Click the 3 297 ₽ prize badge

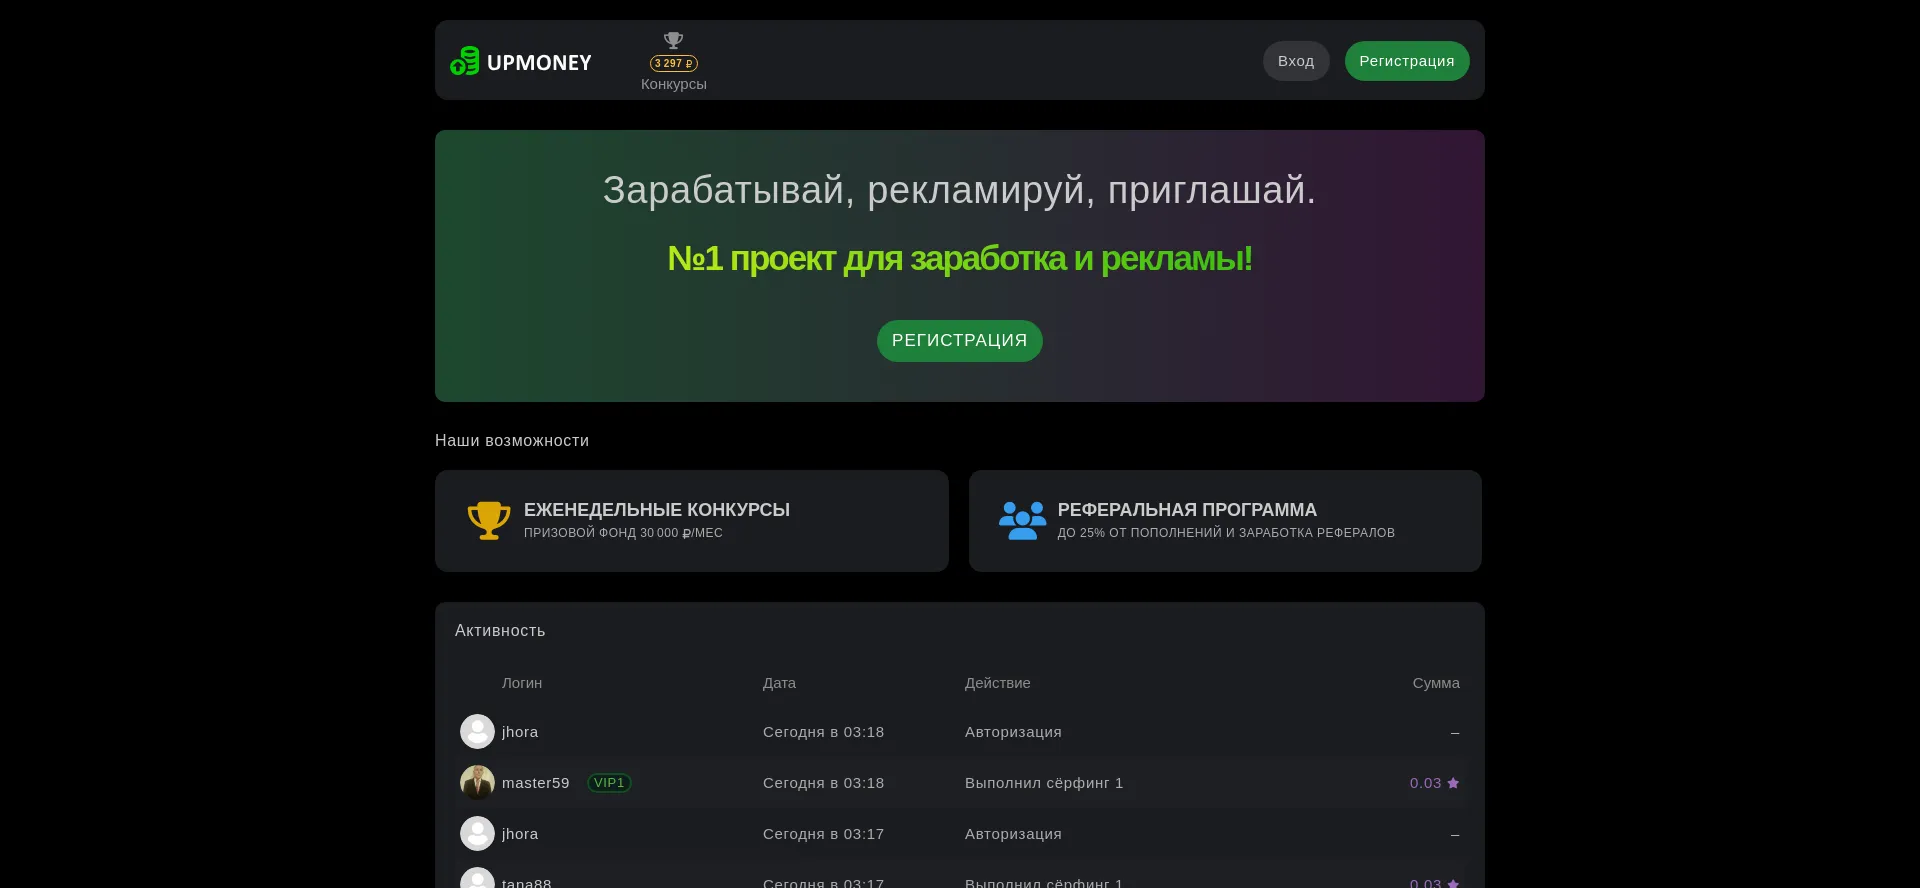point(674,63)
